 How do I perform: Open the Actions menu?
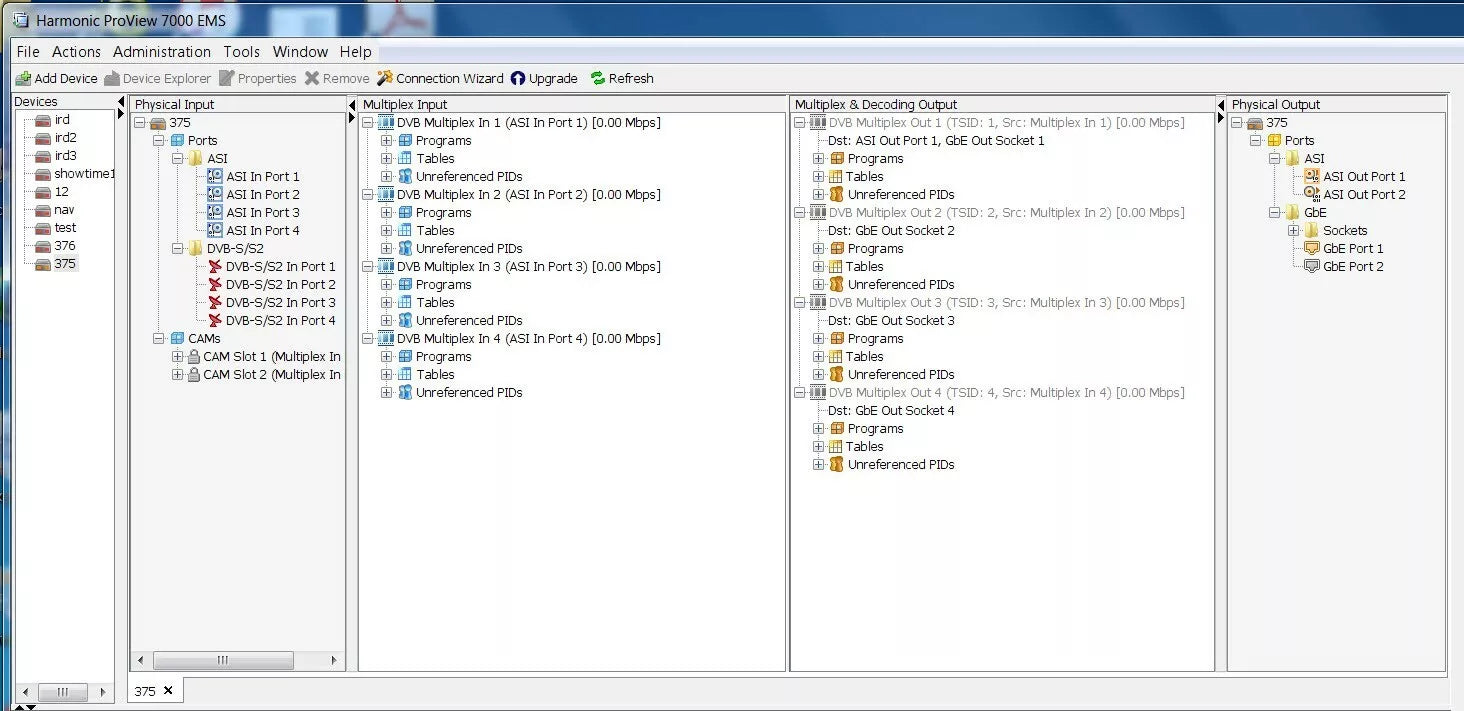[76, 51]
